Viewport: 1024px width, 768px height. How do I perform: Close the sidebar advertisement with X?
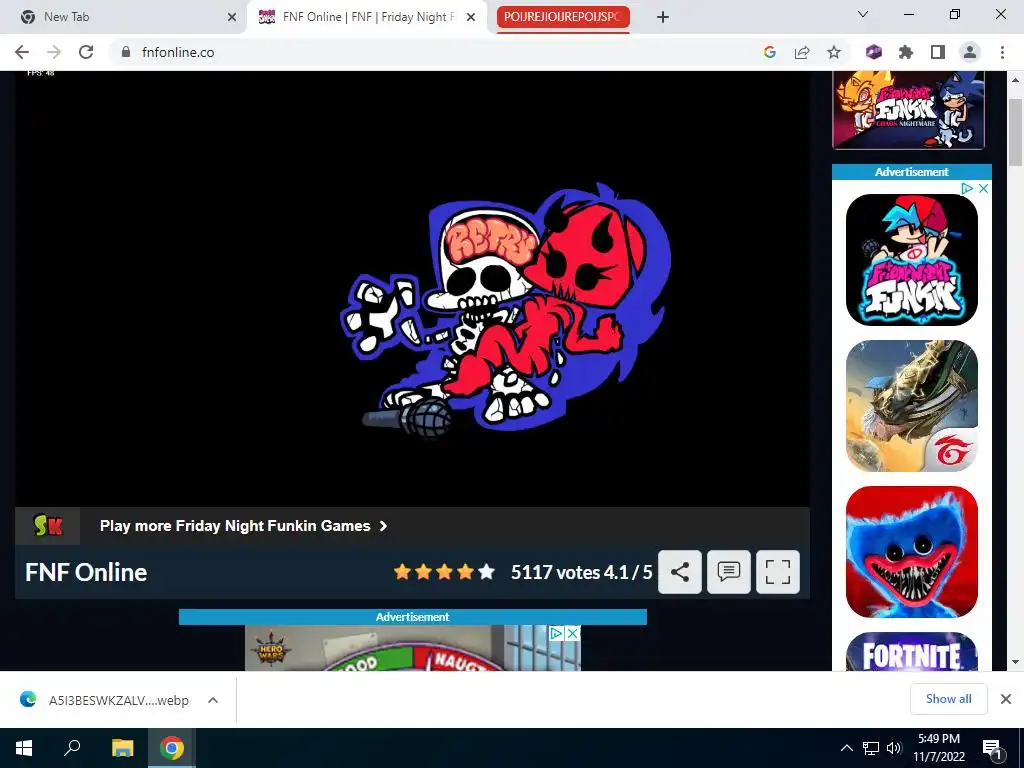[x=983, y=188]
